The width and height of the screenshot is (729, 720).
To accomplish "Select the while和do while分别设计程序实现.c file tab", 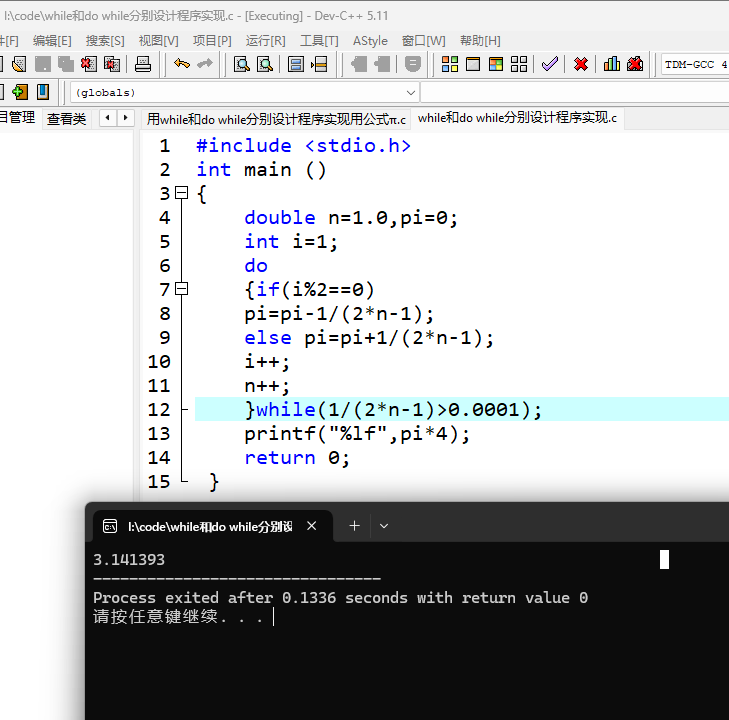I will coord(517,118).
